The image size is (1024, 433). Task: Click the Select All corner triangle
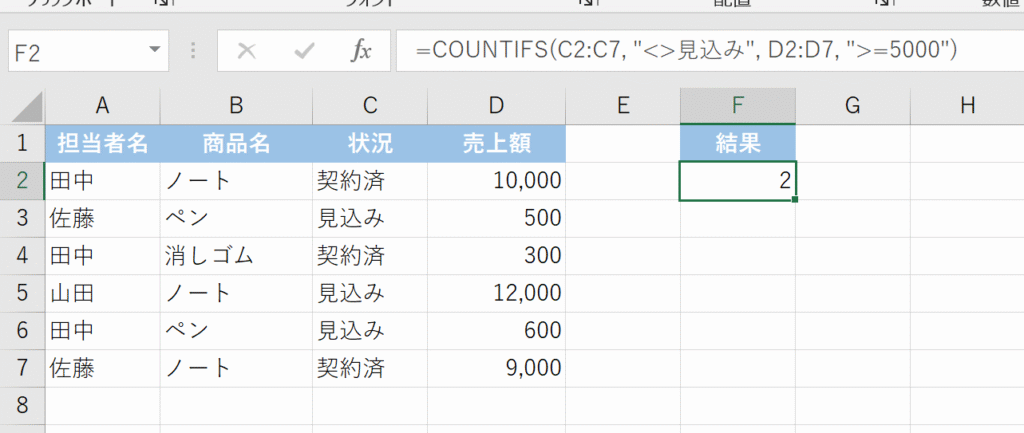[27, 107]
